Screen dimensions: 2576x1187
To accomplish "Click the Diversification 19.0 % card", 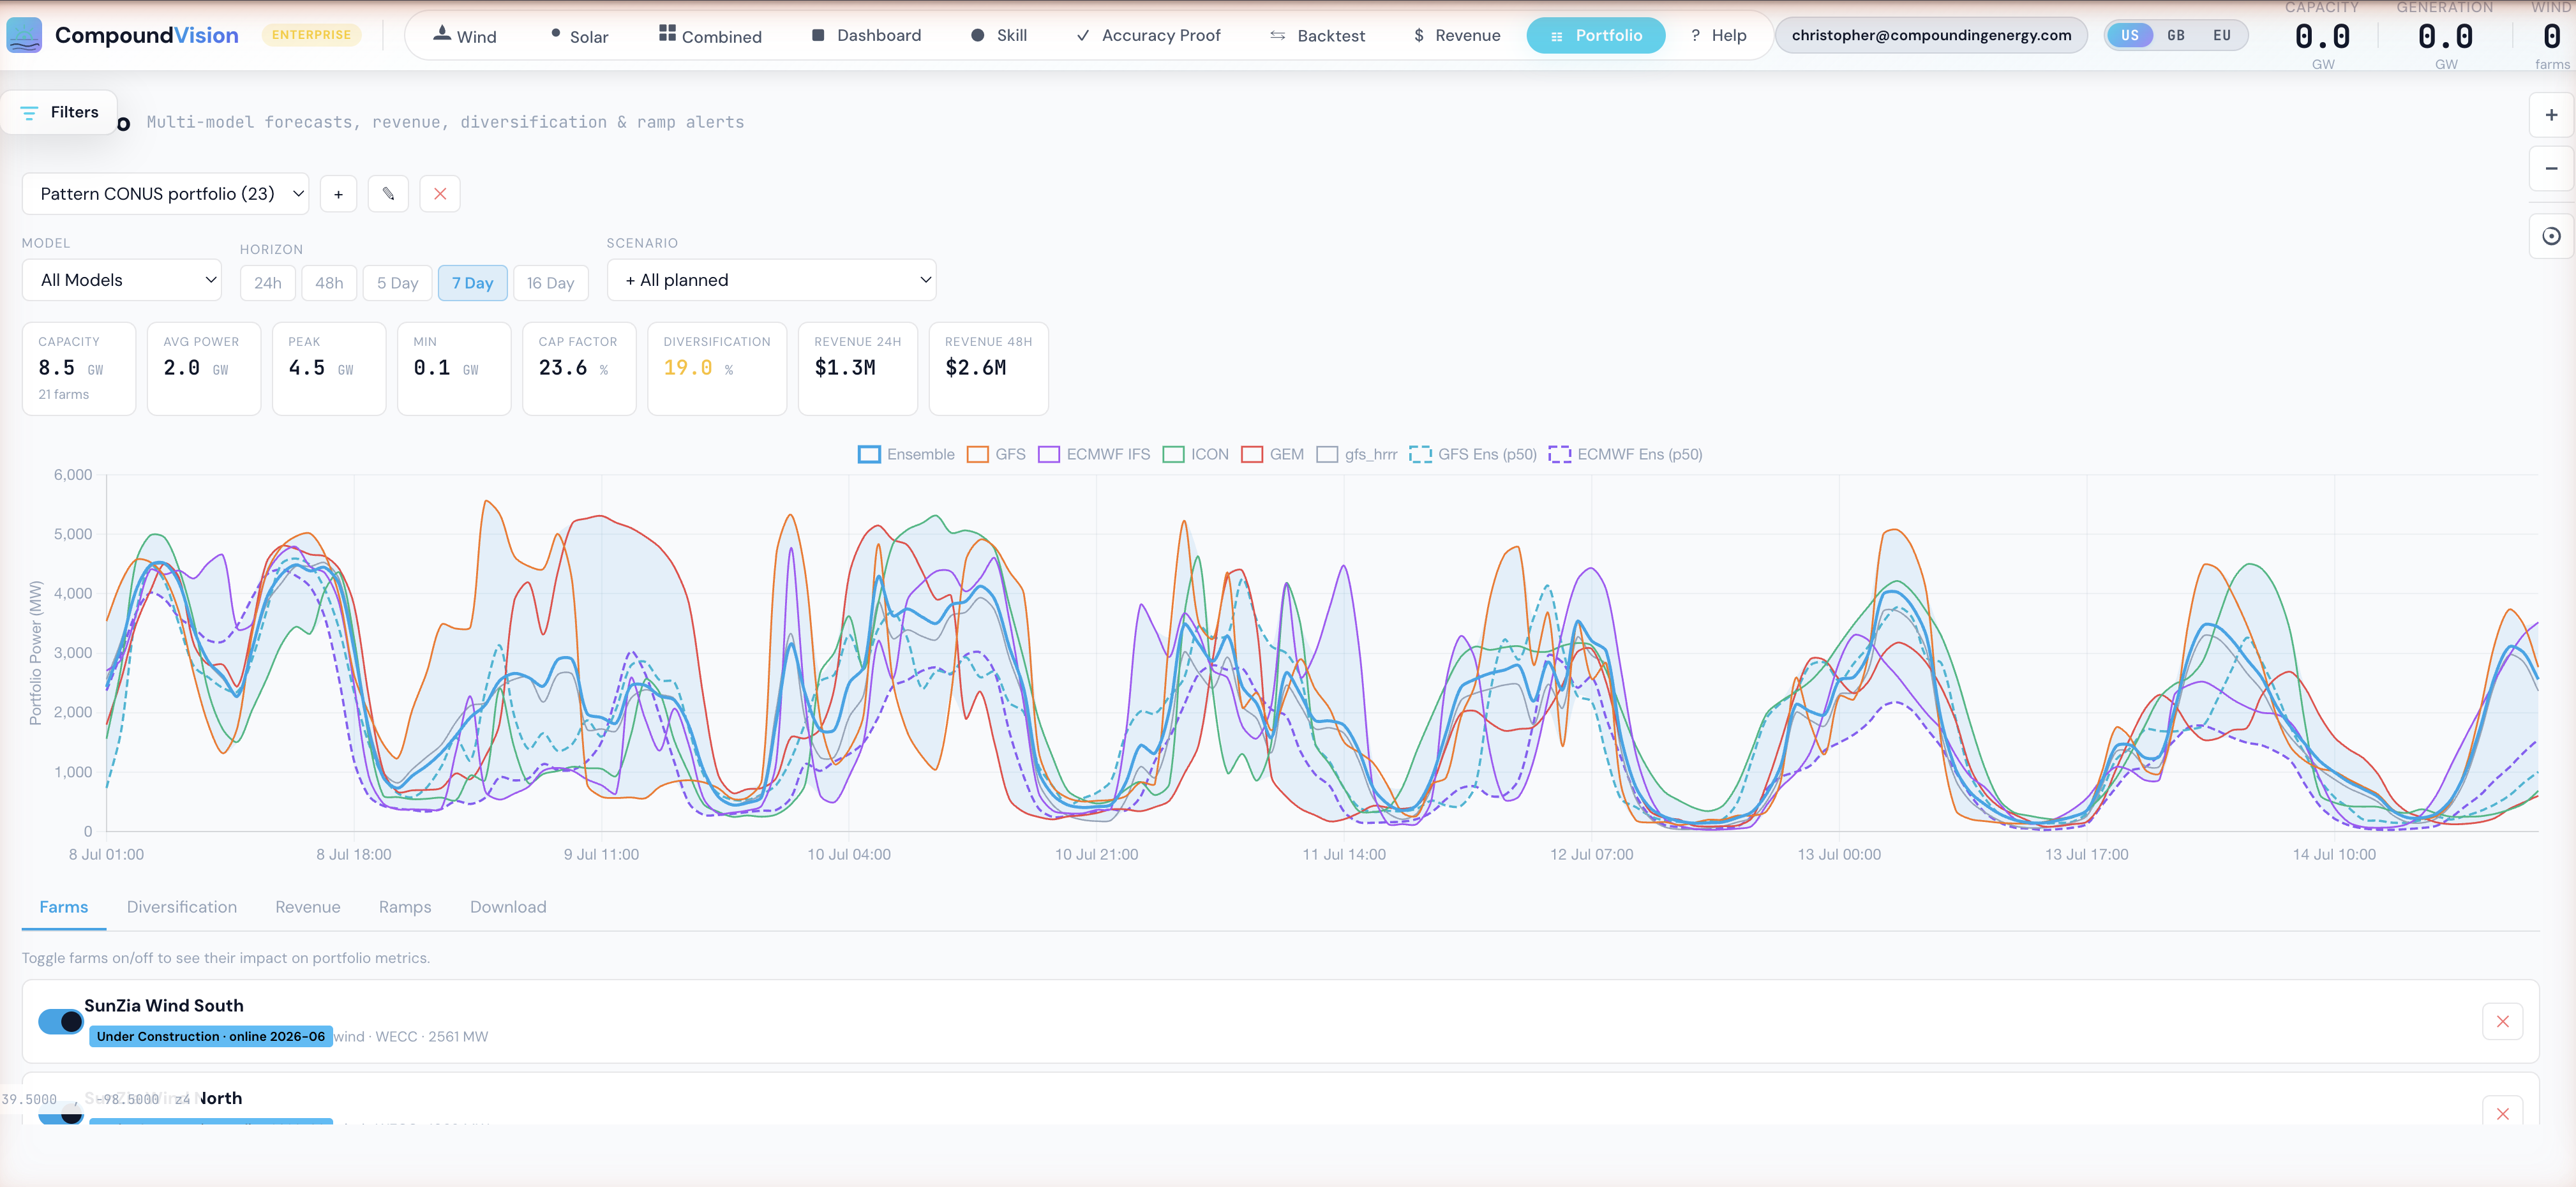I will (x=717, y=368).
